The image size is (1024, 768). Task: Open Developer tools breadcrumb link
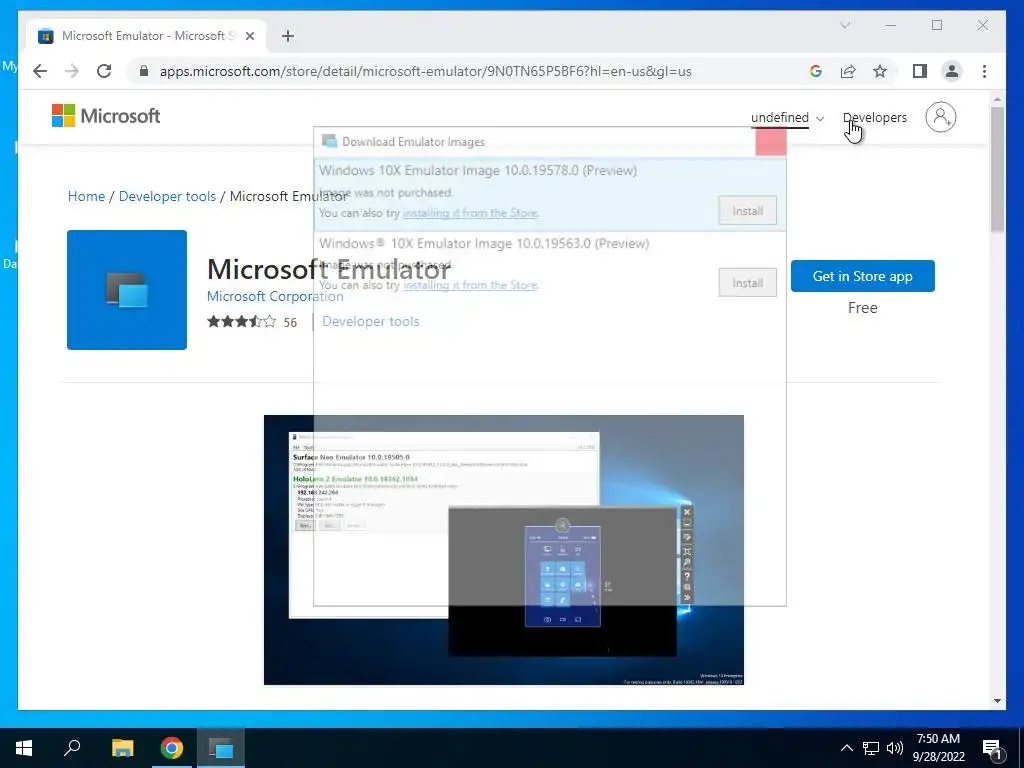[167, 196]
